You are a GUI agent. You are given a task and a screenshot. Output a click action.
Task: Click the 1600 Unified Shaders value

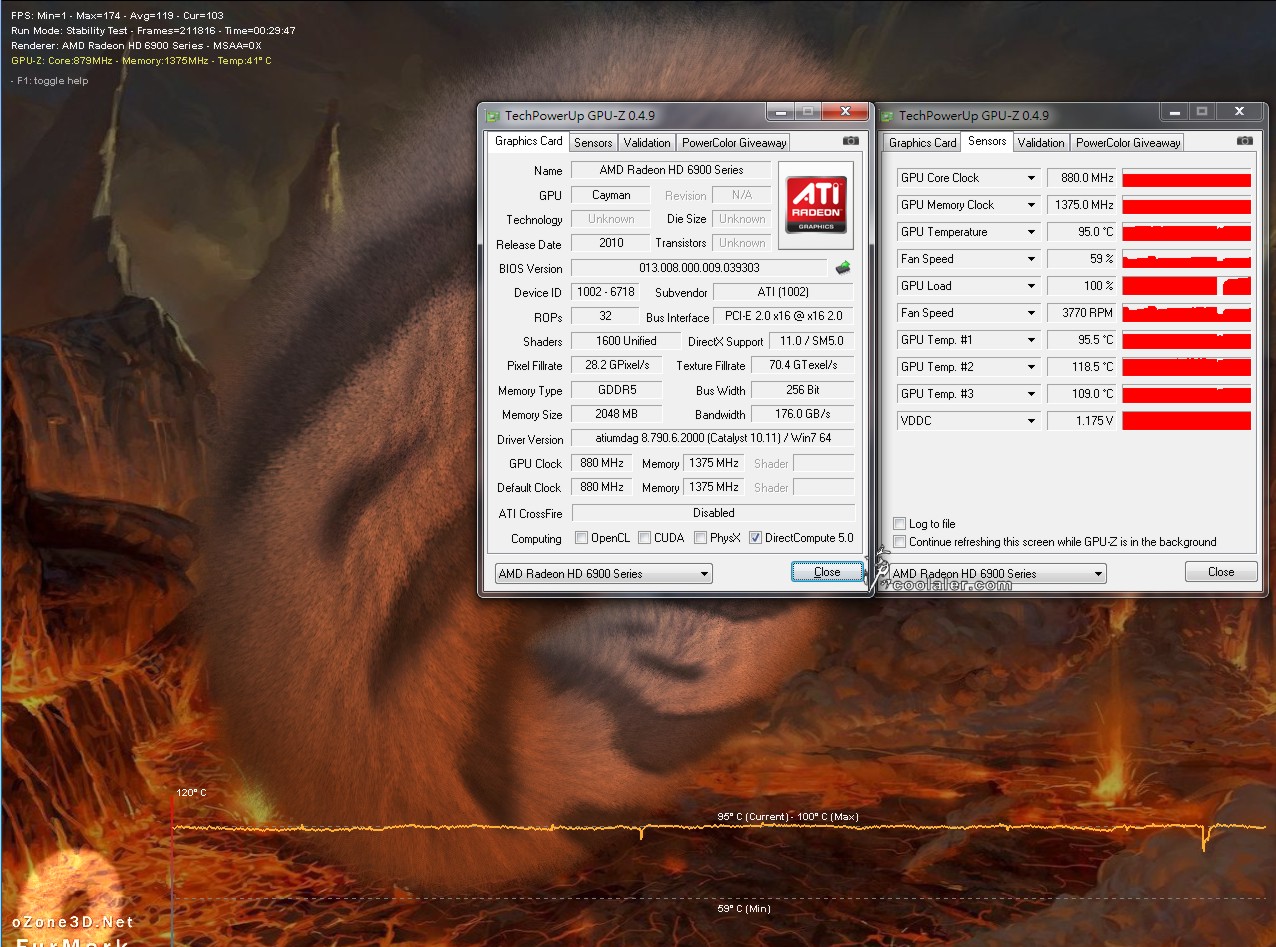[626, 341]
